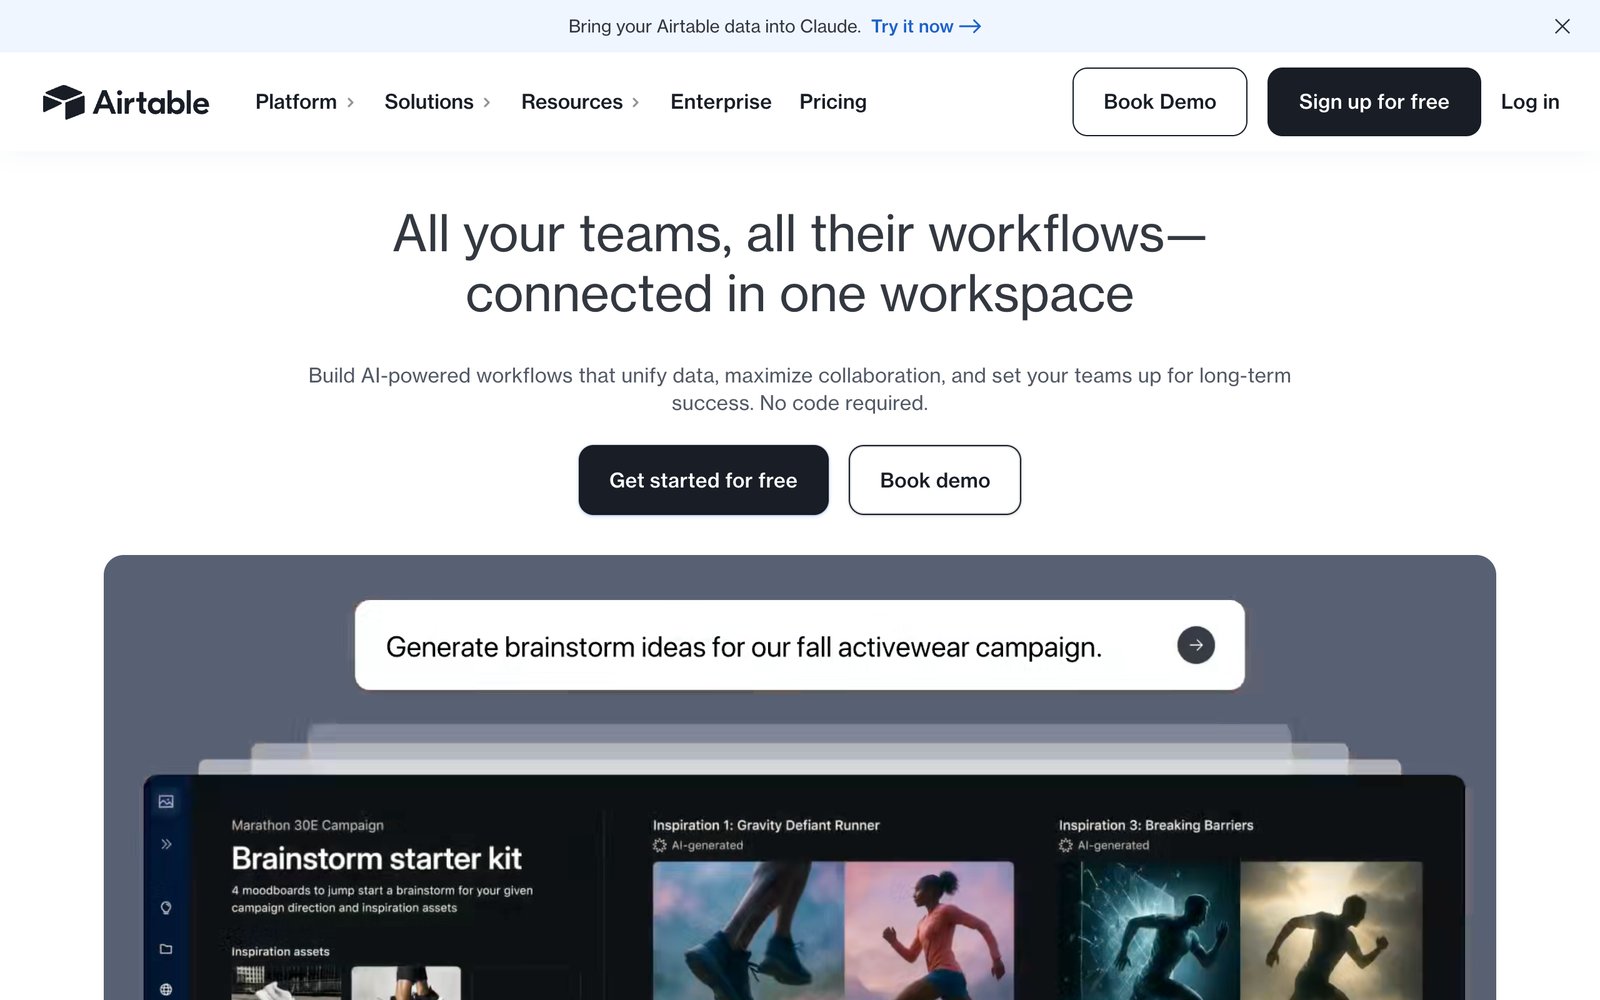Click the globe icon in demo sidebar
Viewport: 1600px width, 1000px height.
166,990
